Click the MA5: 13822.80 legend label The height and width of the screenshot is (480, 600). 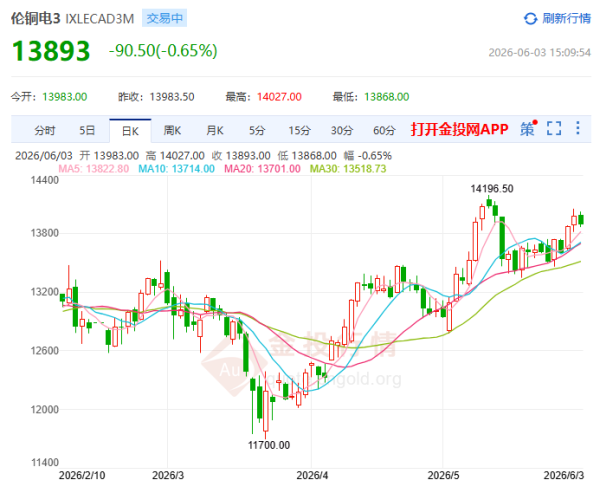94,169
